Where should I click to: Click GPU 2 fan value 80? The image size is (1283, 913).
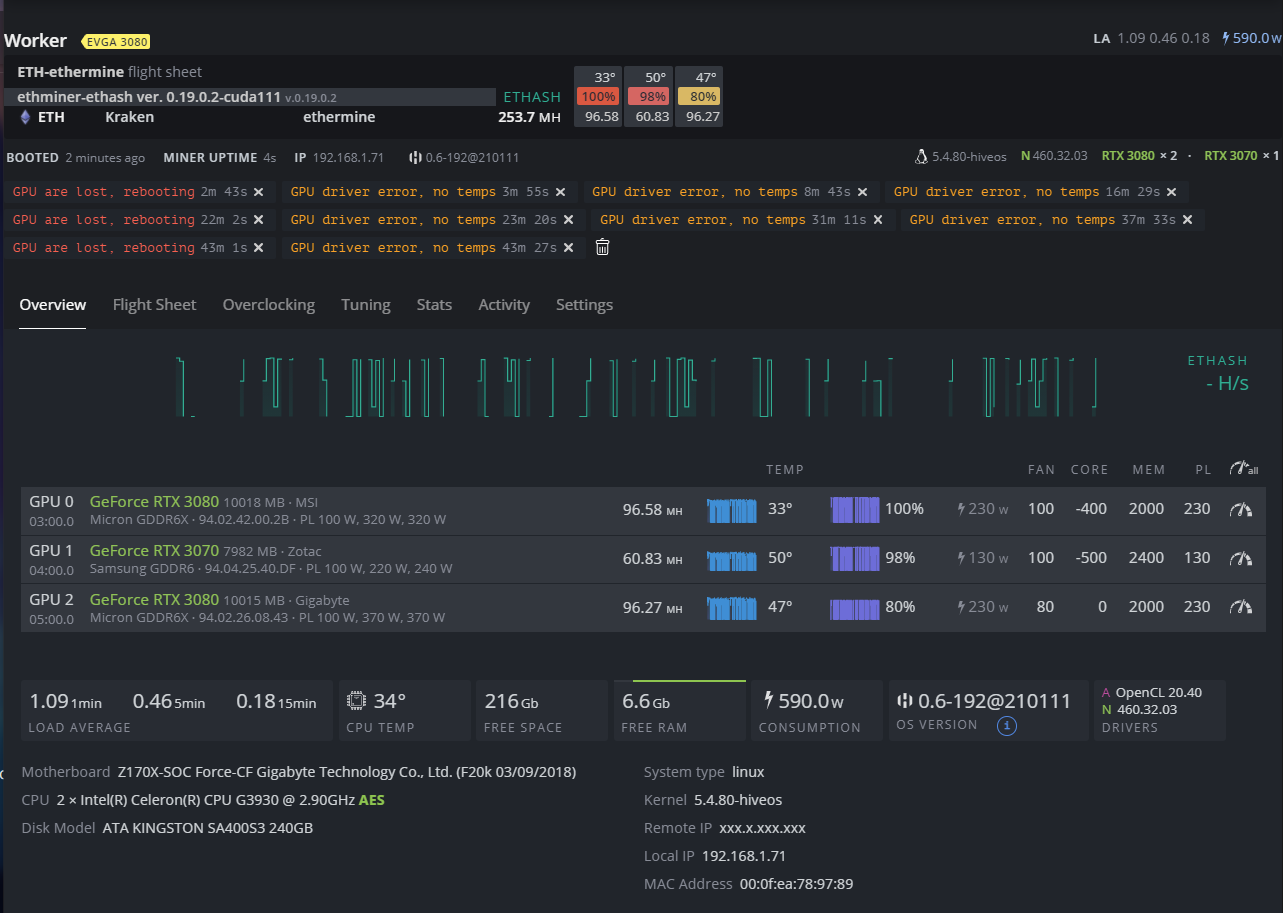point(1045,607)
